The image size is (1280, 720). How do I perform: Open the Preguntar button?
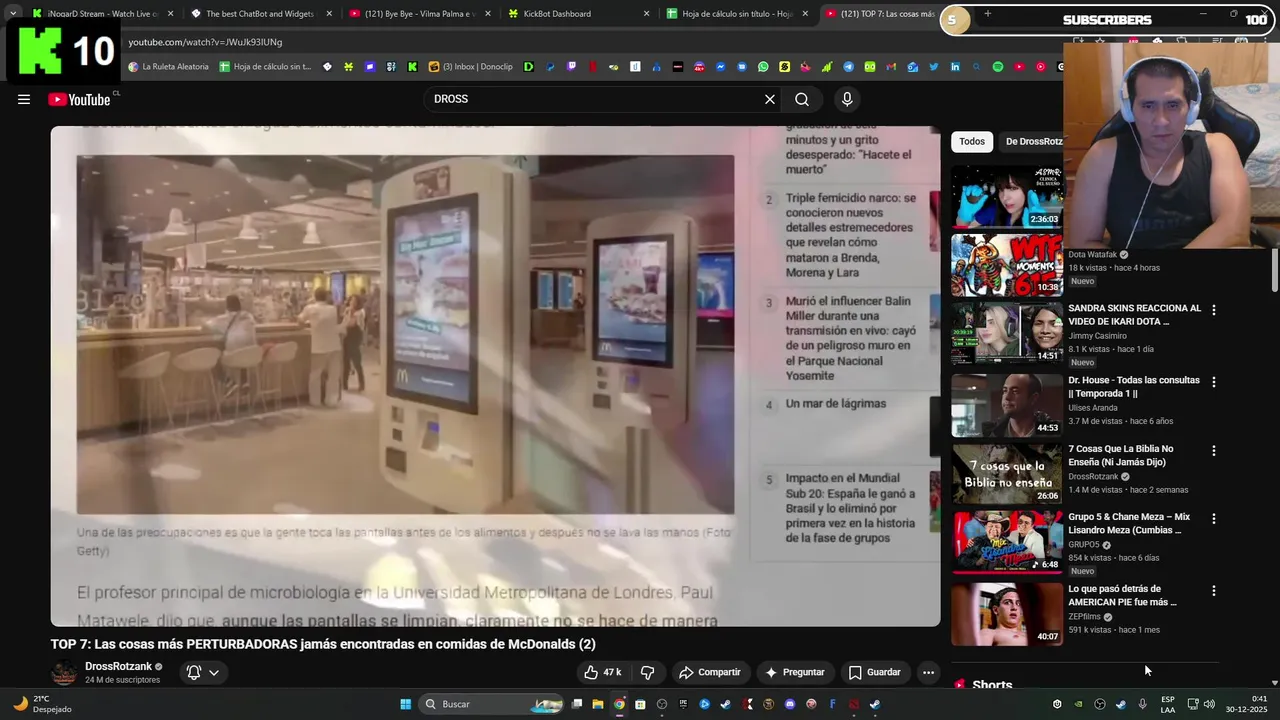795,672
